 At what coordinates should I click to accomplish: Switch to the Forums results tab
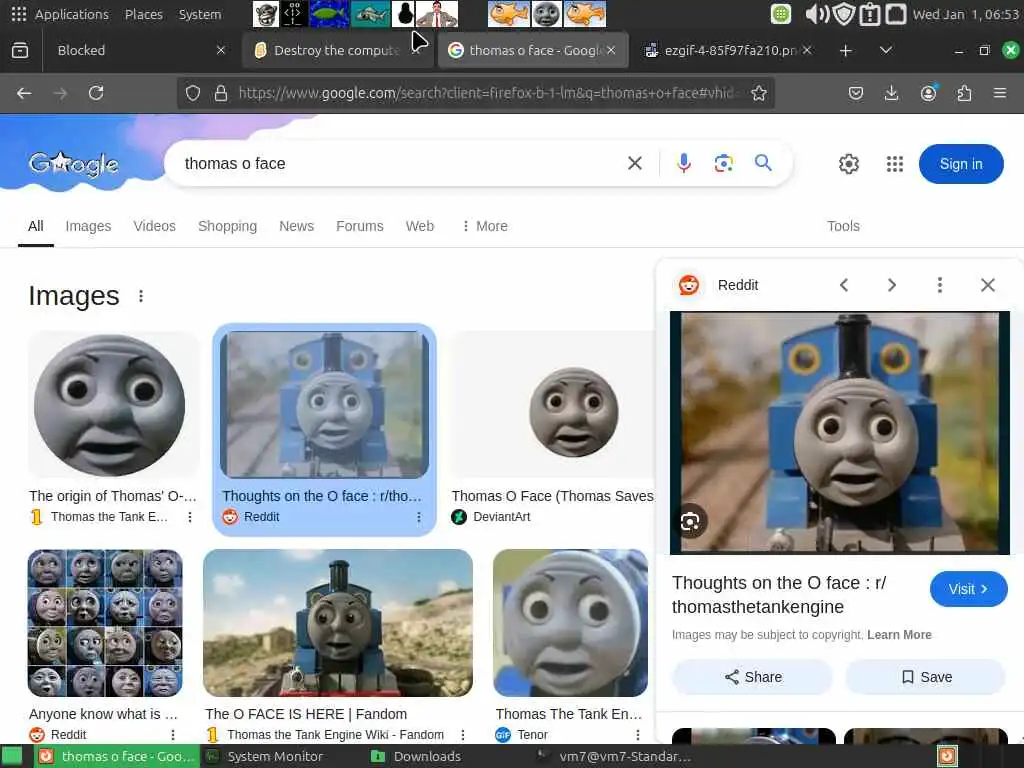coord(360,226)
